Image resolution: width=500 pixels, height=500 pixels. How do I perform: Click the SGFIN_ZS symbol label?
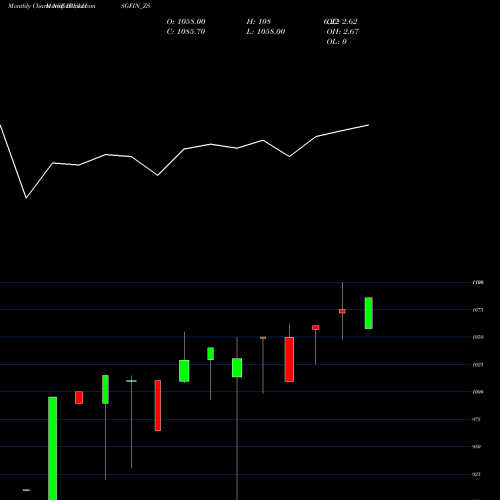pos(135,6)
